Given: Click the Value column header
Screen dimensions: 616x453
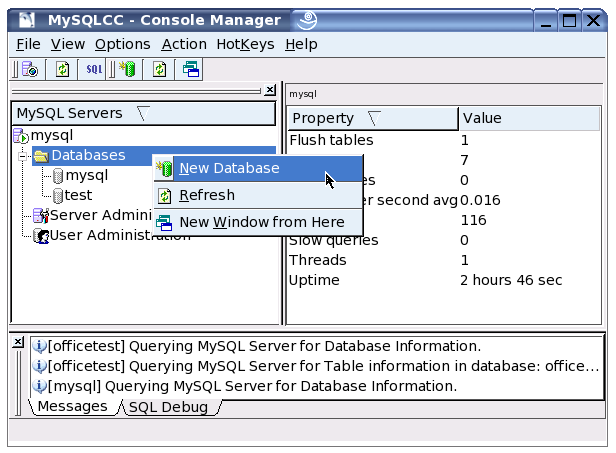Looking at the screenshot, I should 530,118.
